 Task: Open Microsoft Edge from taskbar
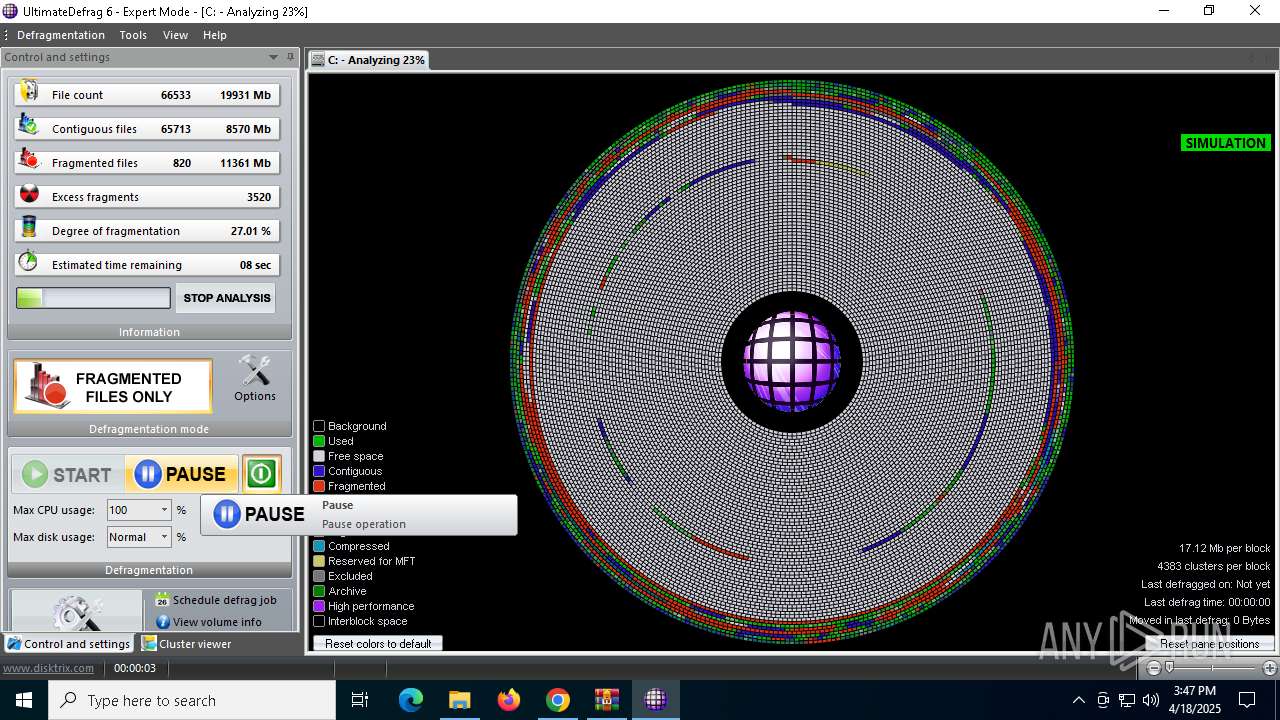[x=411, y=700]
